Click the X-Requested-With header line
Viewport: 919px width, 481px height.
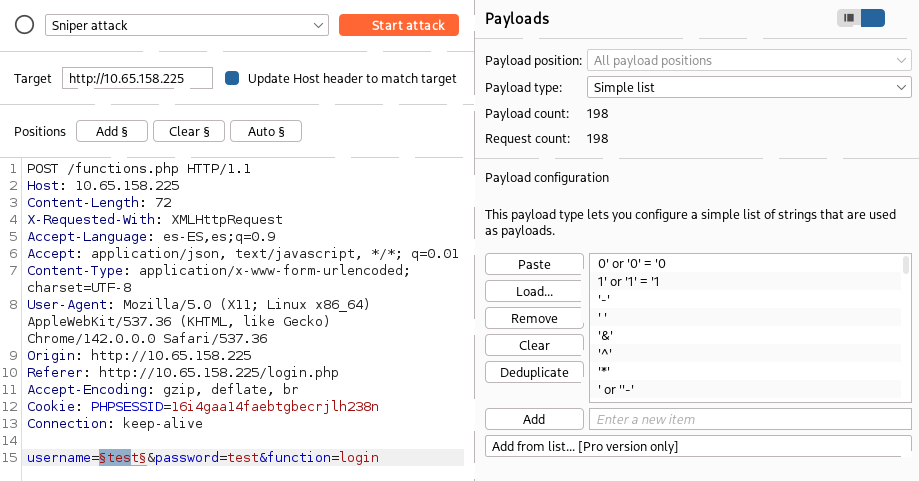155,220
